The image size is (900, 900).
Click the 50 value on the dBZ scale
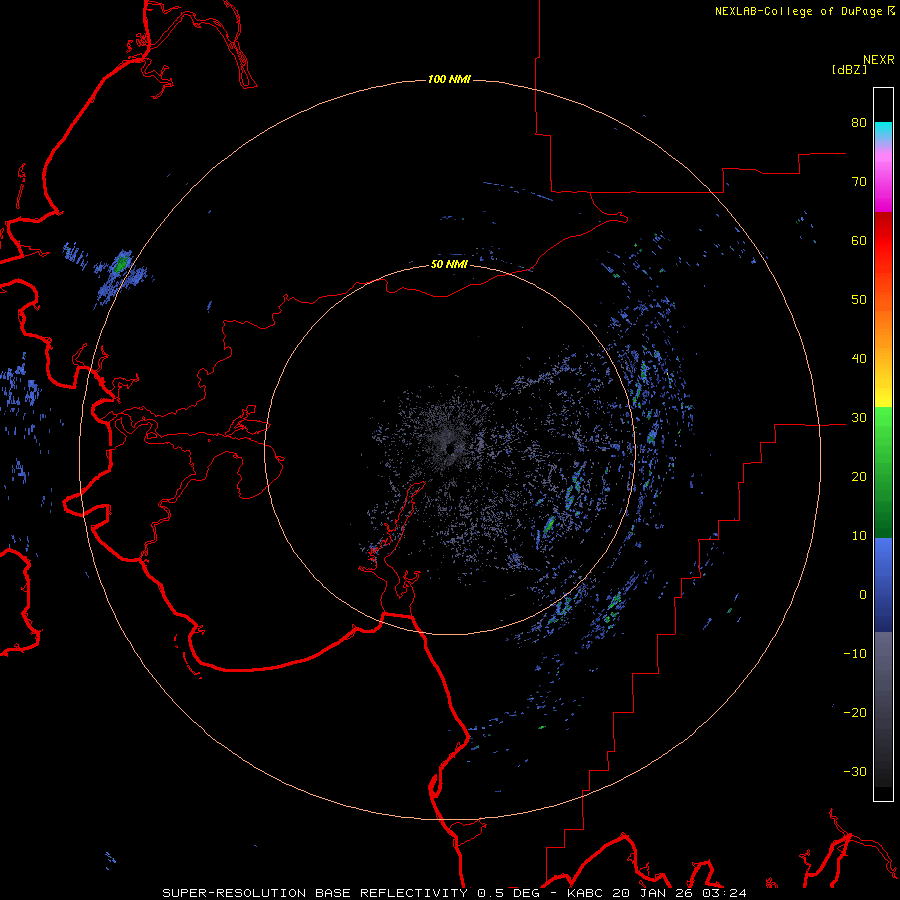[859, 300]
